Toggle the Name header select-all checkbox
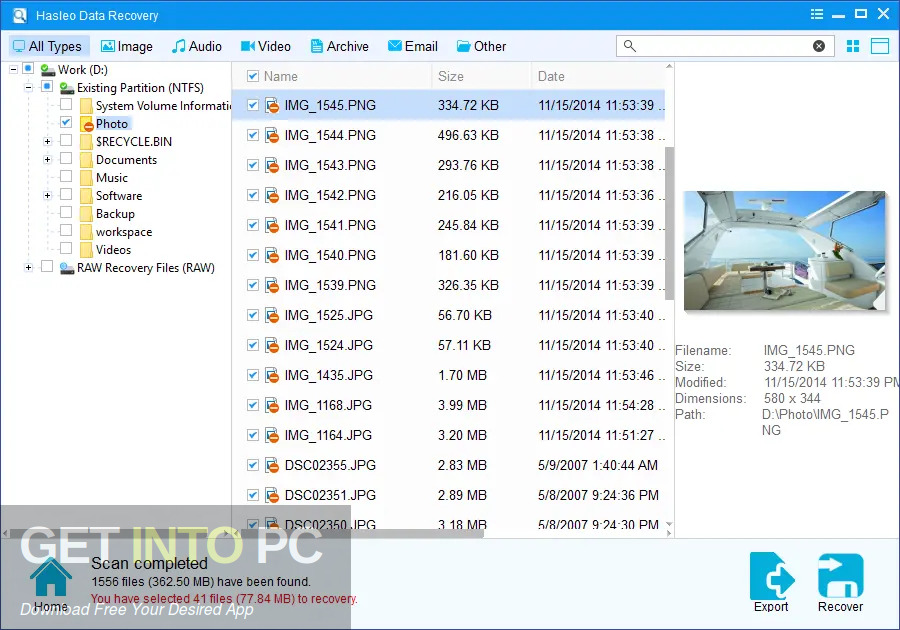Image resolution: width=900 pixels, height=630 pixels. click(x=253, y=76)
